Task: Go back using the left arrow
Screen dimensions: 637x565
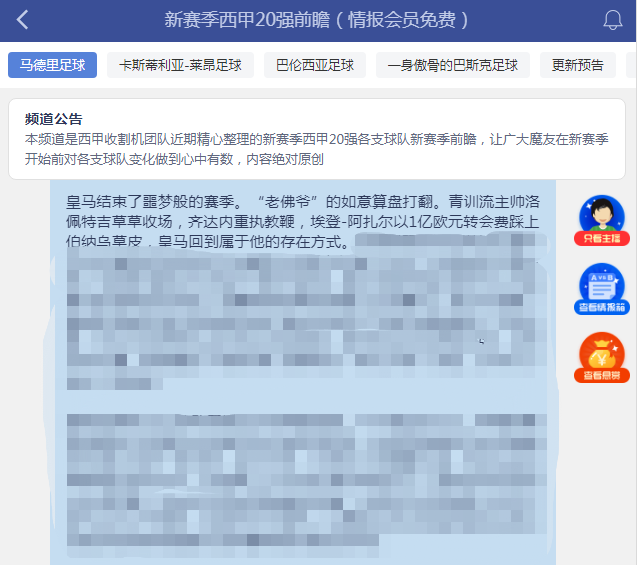Action: tap(22, 20)
